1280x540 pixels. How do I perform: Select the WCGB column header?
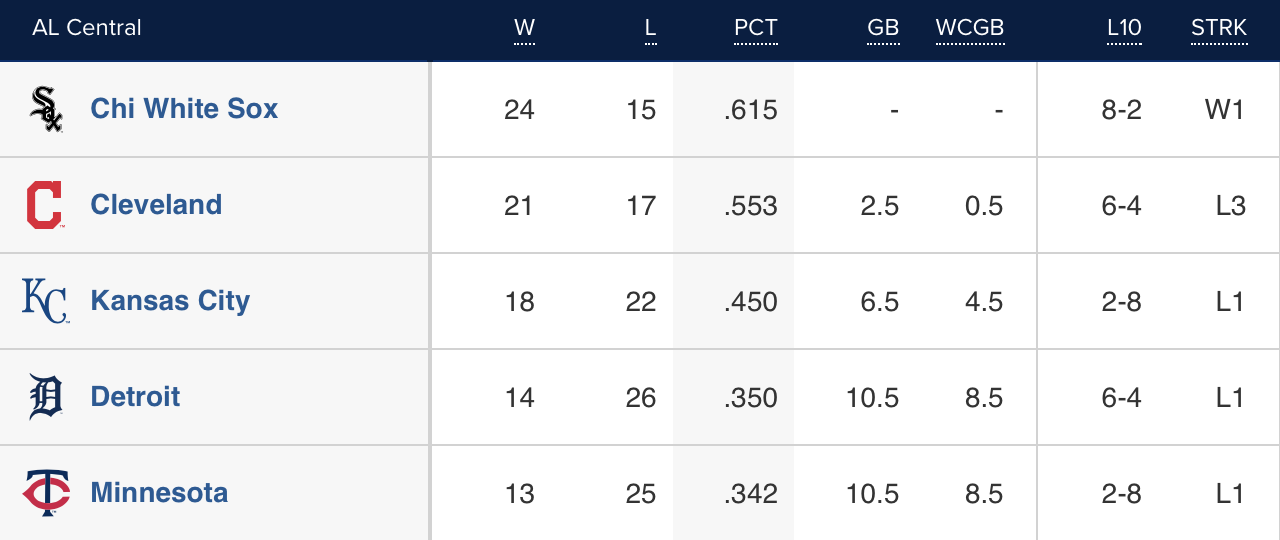pyautogui.click(x=969, y=28)
